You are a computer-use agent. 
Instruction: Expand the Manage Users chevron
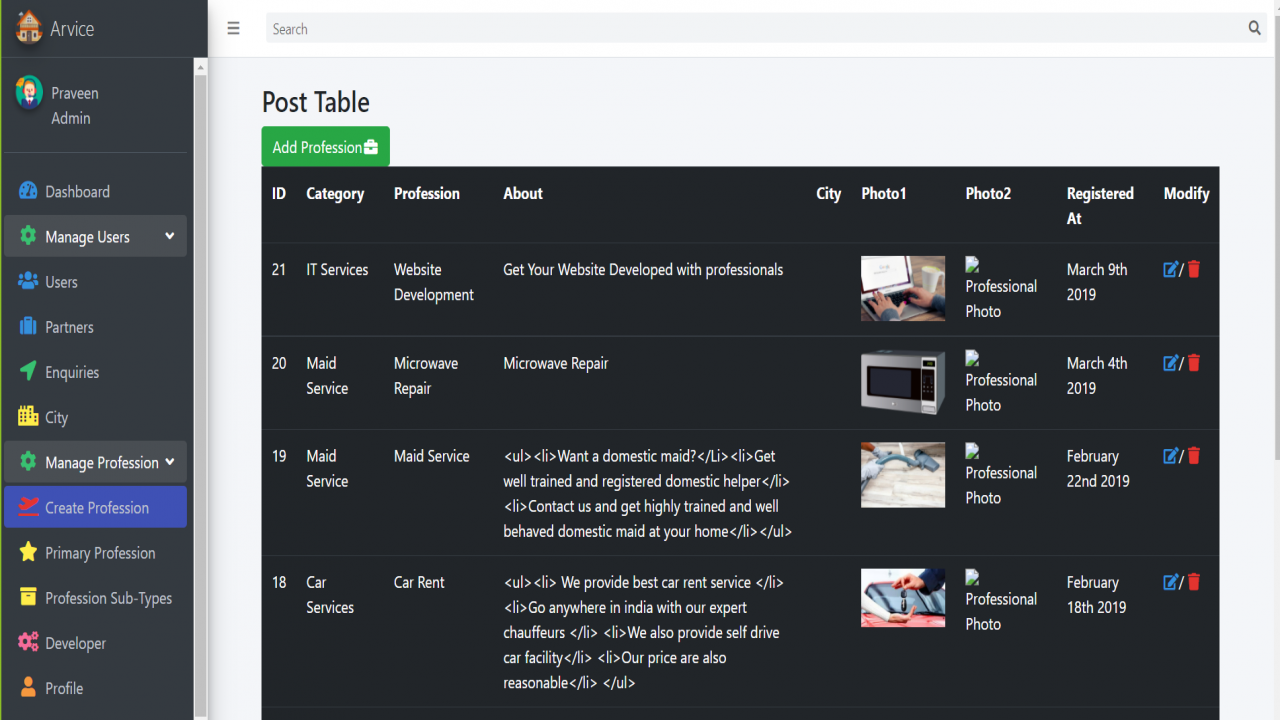(169, 236)
